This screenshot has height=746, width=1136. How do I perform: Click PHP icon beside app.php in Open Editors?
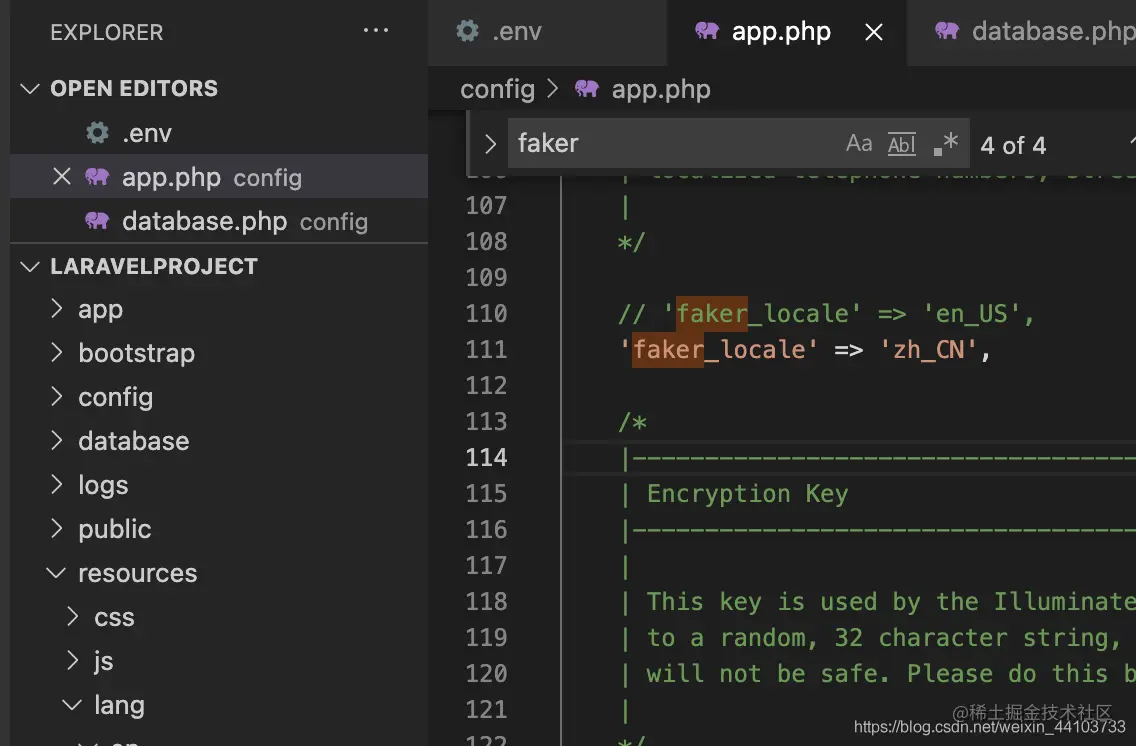point(97,177)
